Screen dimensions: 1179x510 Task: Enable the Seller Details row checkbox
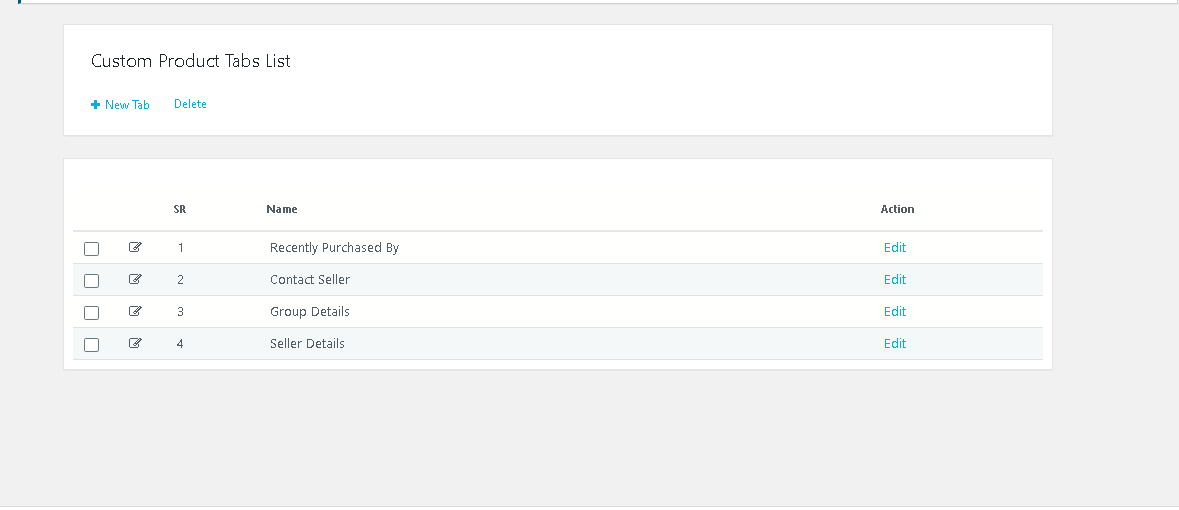(x=92, y=345)
